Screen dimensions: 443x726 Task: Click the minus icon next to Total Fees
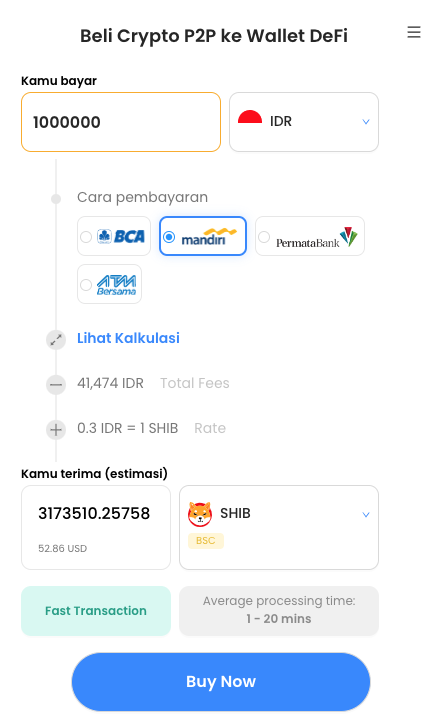pos(56,384)
